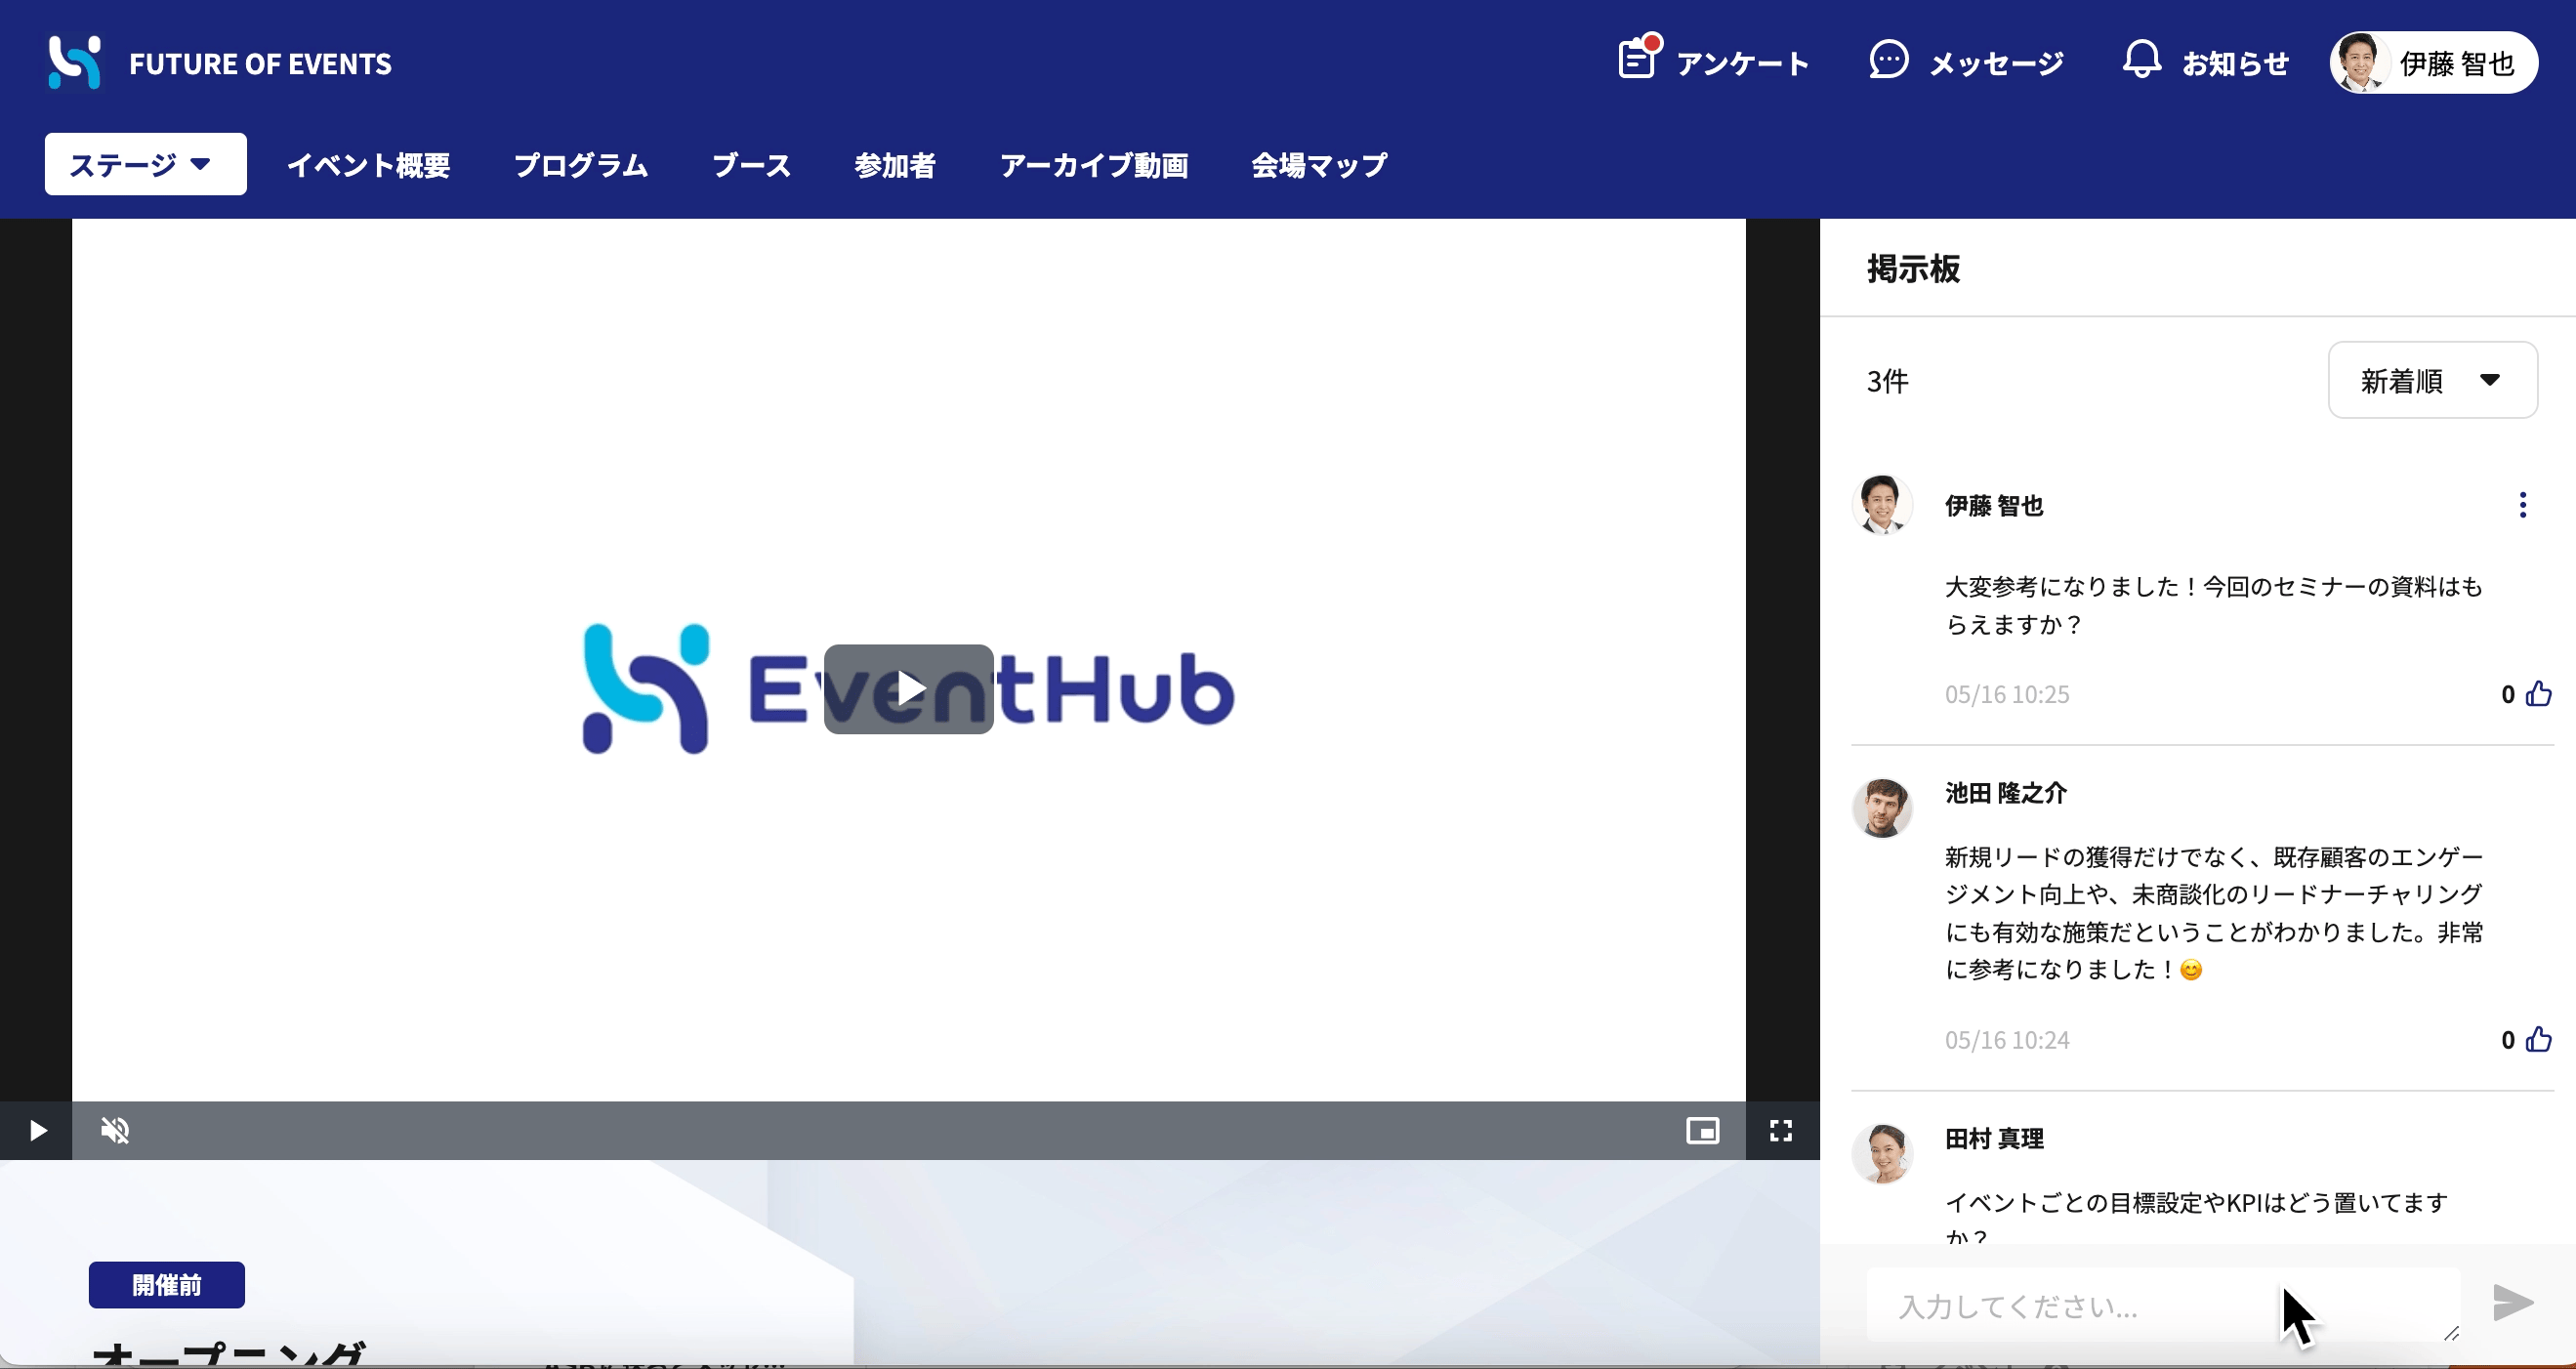This screenshot has width=2576, height=1369.
Task: Open the three-dot menu on 伊藤 智也's post
Action: 2523,505
